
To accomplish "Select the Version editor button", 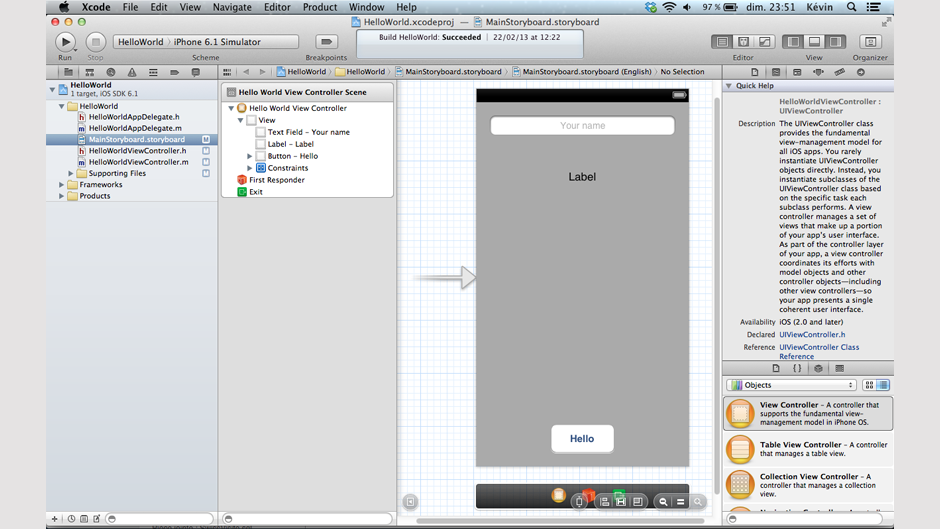I will 764,42.
